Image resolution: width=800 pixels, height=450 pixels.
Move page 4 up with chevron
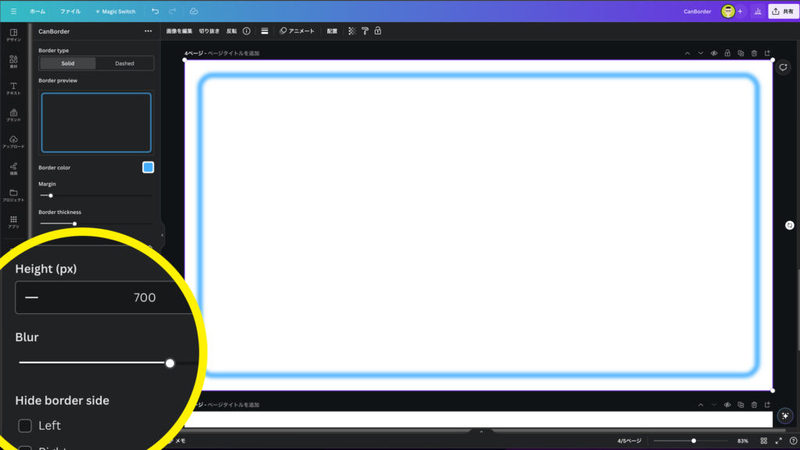(x=687, y=53)
